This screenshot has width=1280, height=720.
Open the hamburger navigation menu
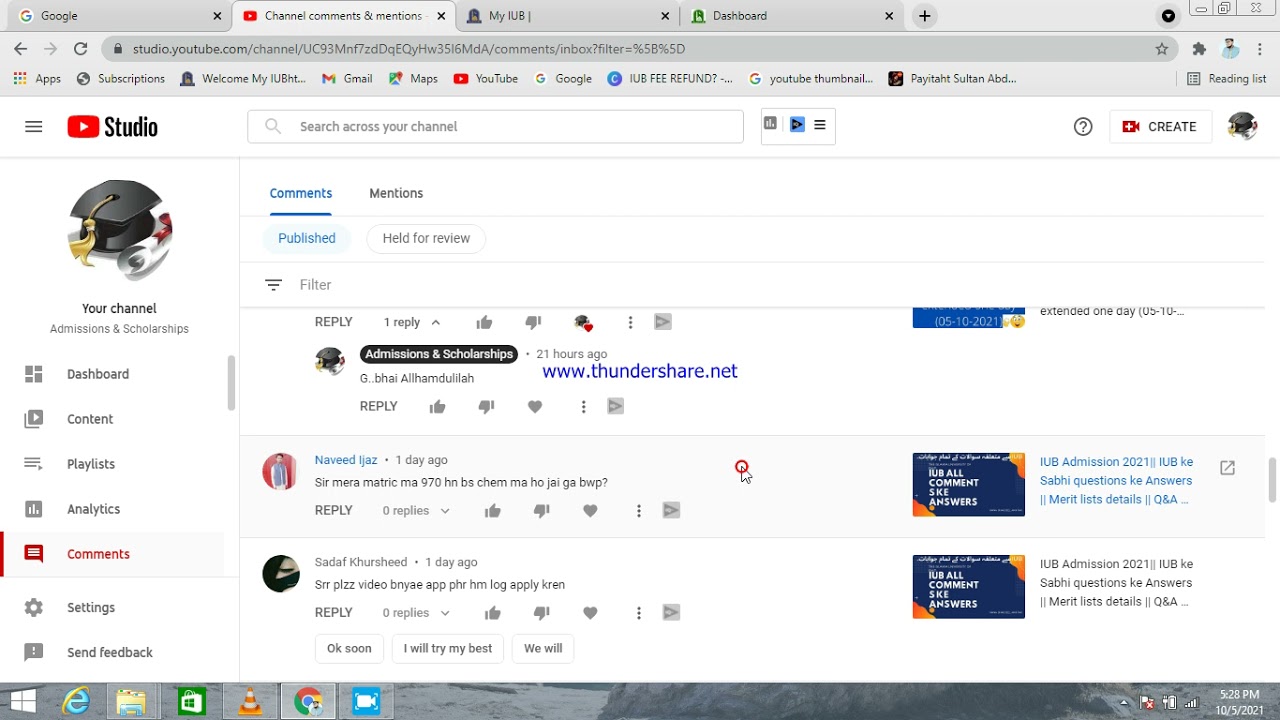(x=34, y=127)
